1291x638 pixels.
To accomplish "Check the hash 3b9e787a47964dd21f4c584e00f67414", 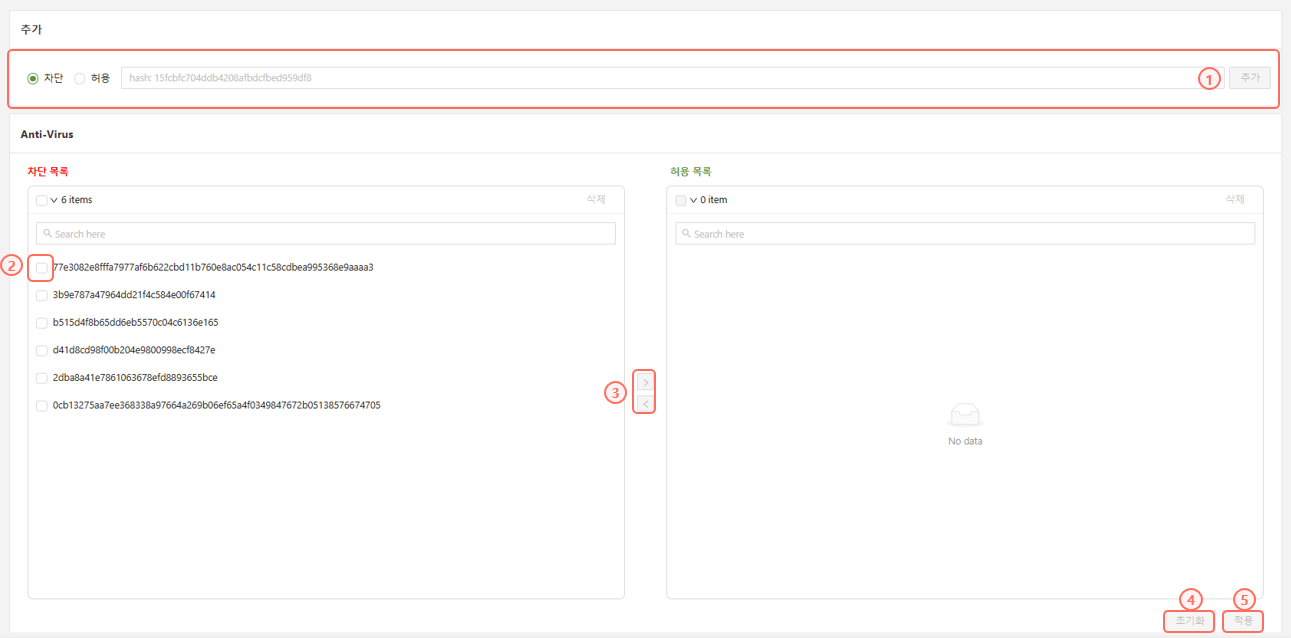I will coord(42,295).
